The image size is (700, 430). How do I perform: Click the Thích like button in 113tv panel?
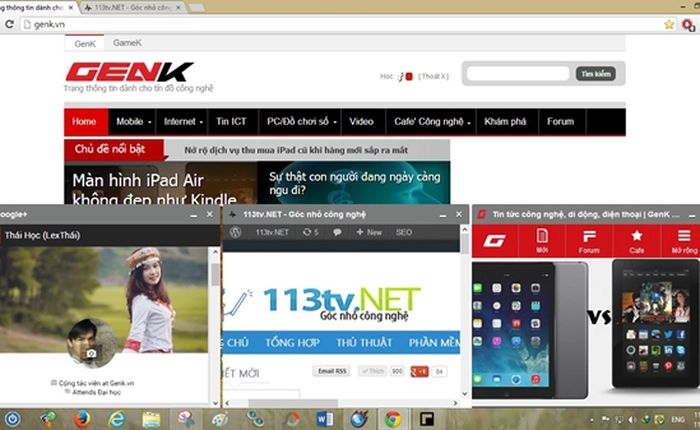373,371
